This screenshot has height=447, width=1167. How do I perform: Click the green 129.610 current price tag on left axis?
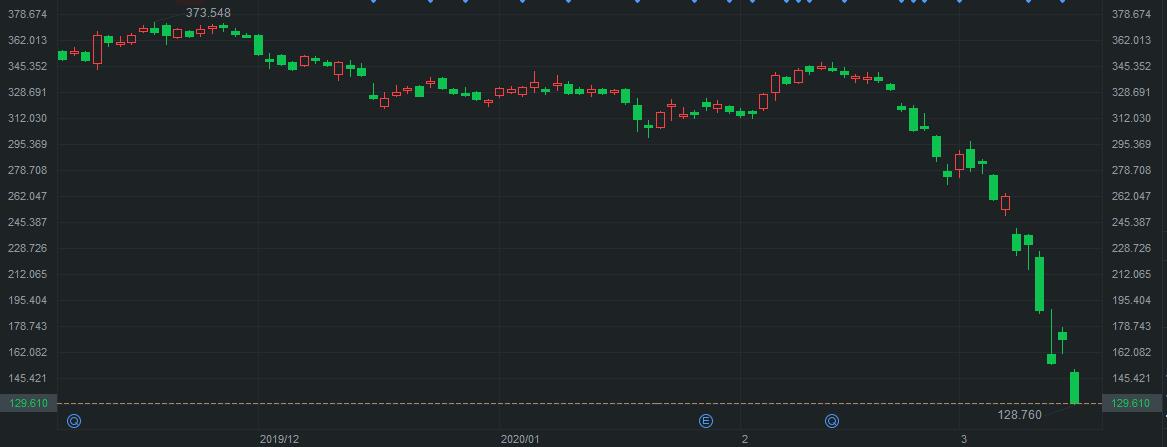[28, 403]
